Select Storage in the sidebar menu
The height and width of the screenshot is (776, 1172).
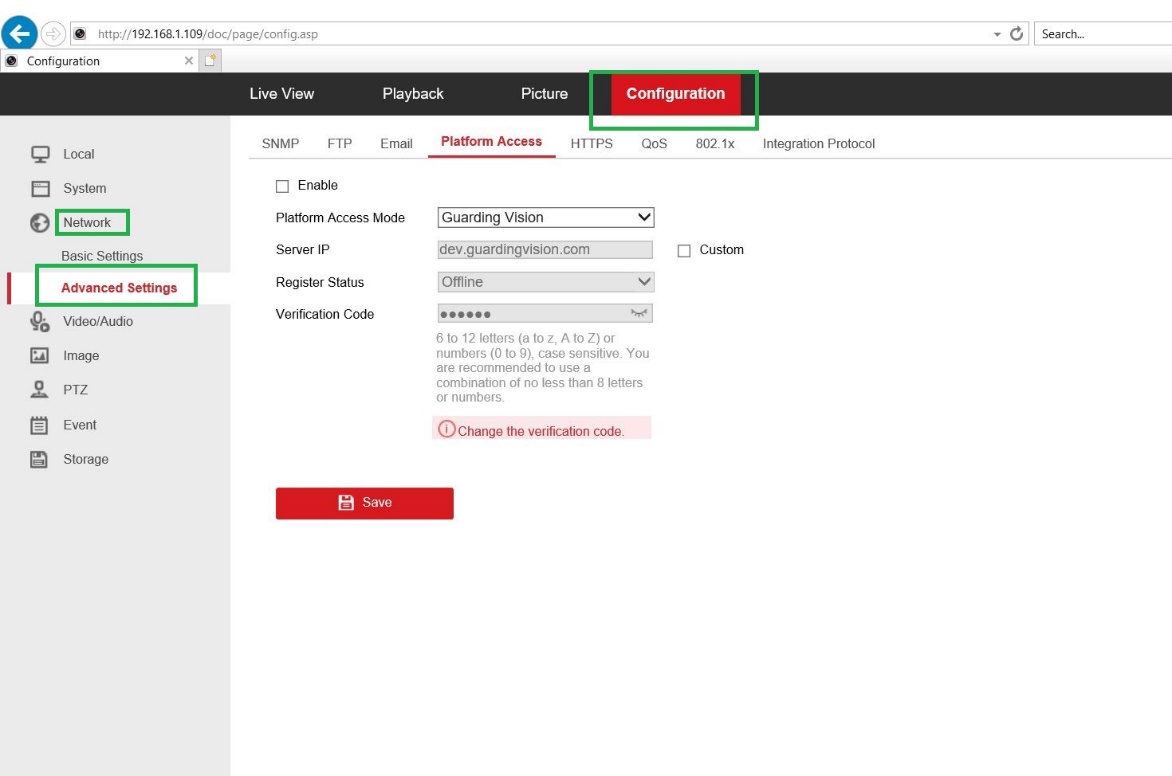pos(85,459)
